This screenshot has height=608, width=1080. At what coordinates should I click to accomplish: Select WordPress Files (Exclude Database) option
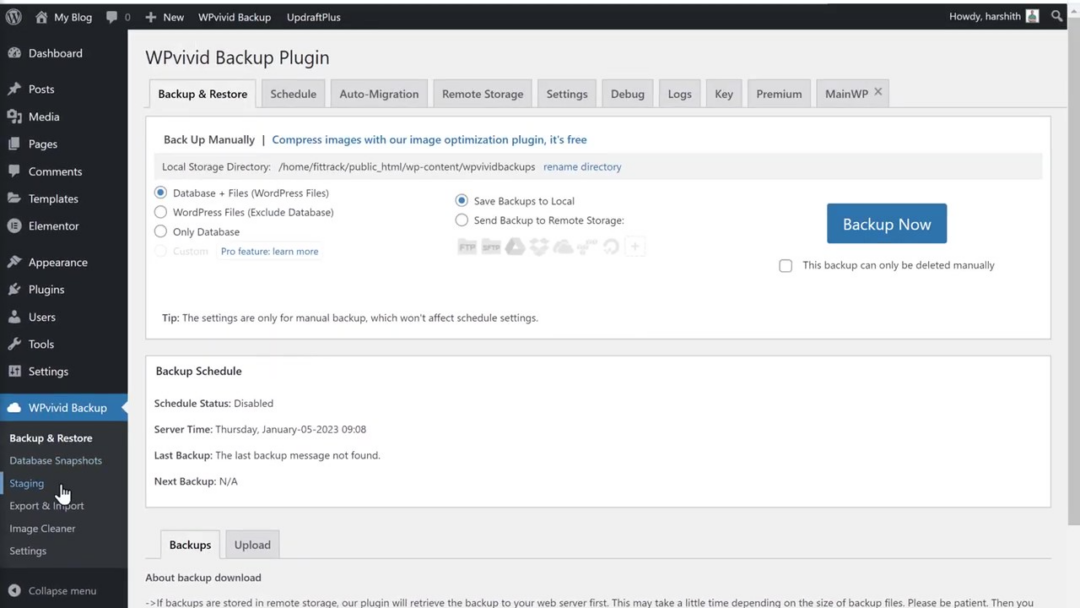click(x=160, y=212)
